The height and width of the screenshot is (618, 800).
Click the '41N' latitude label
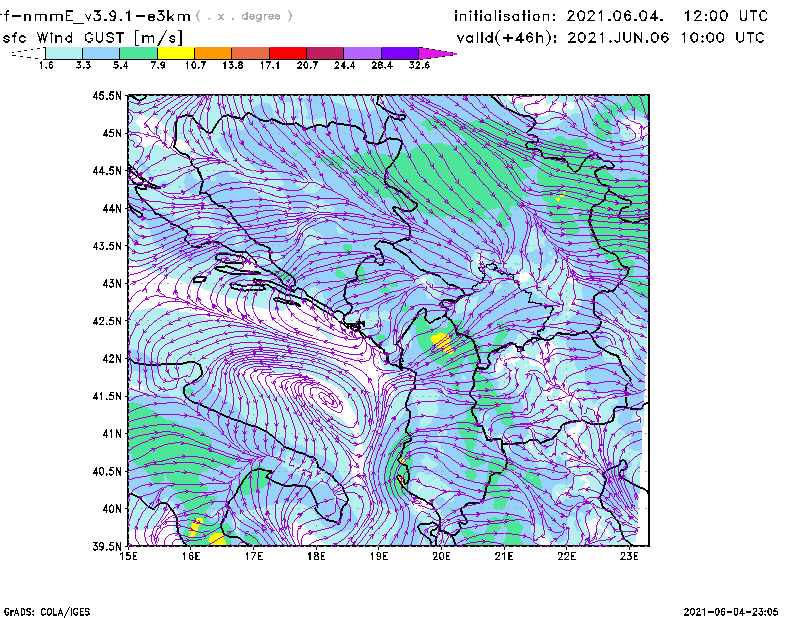112,434
